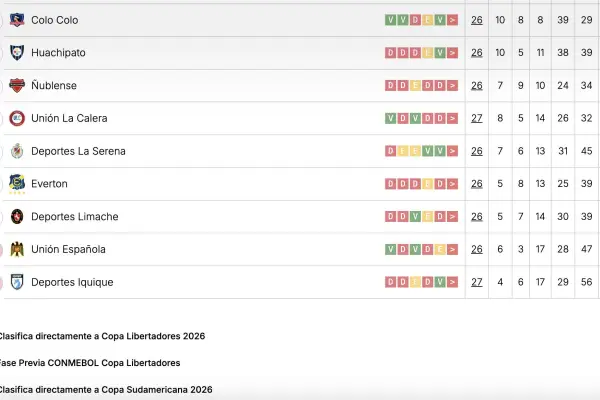Select the Huachipato team name
Viewport: 600px width, 400px height.
click(x=58, y=52)
